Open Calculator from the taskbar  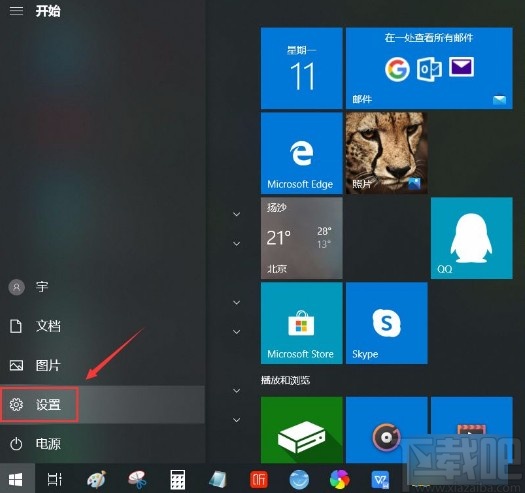[x=177, y=480]
